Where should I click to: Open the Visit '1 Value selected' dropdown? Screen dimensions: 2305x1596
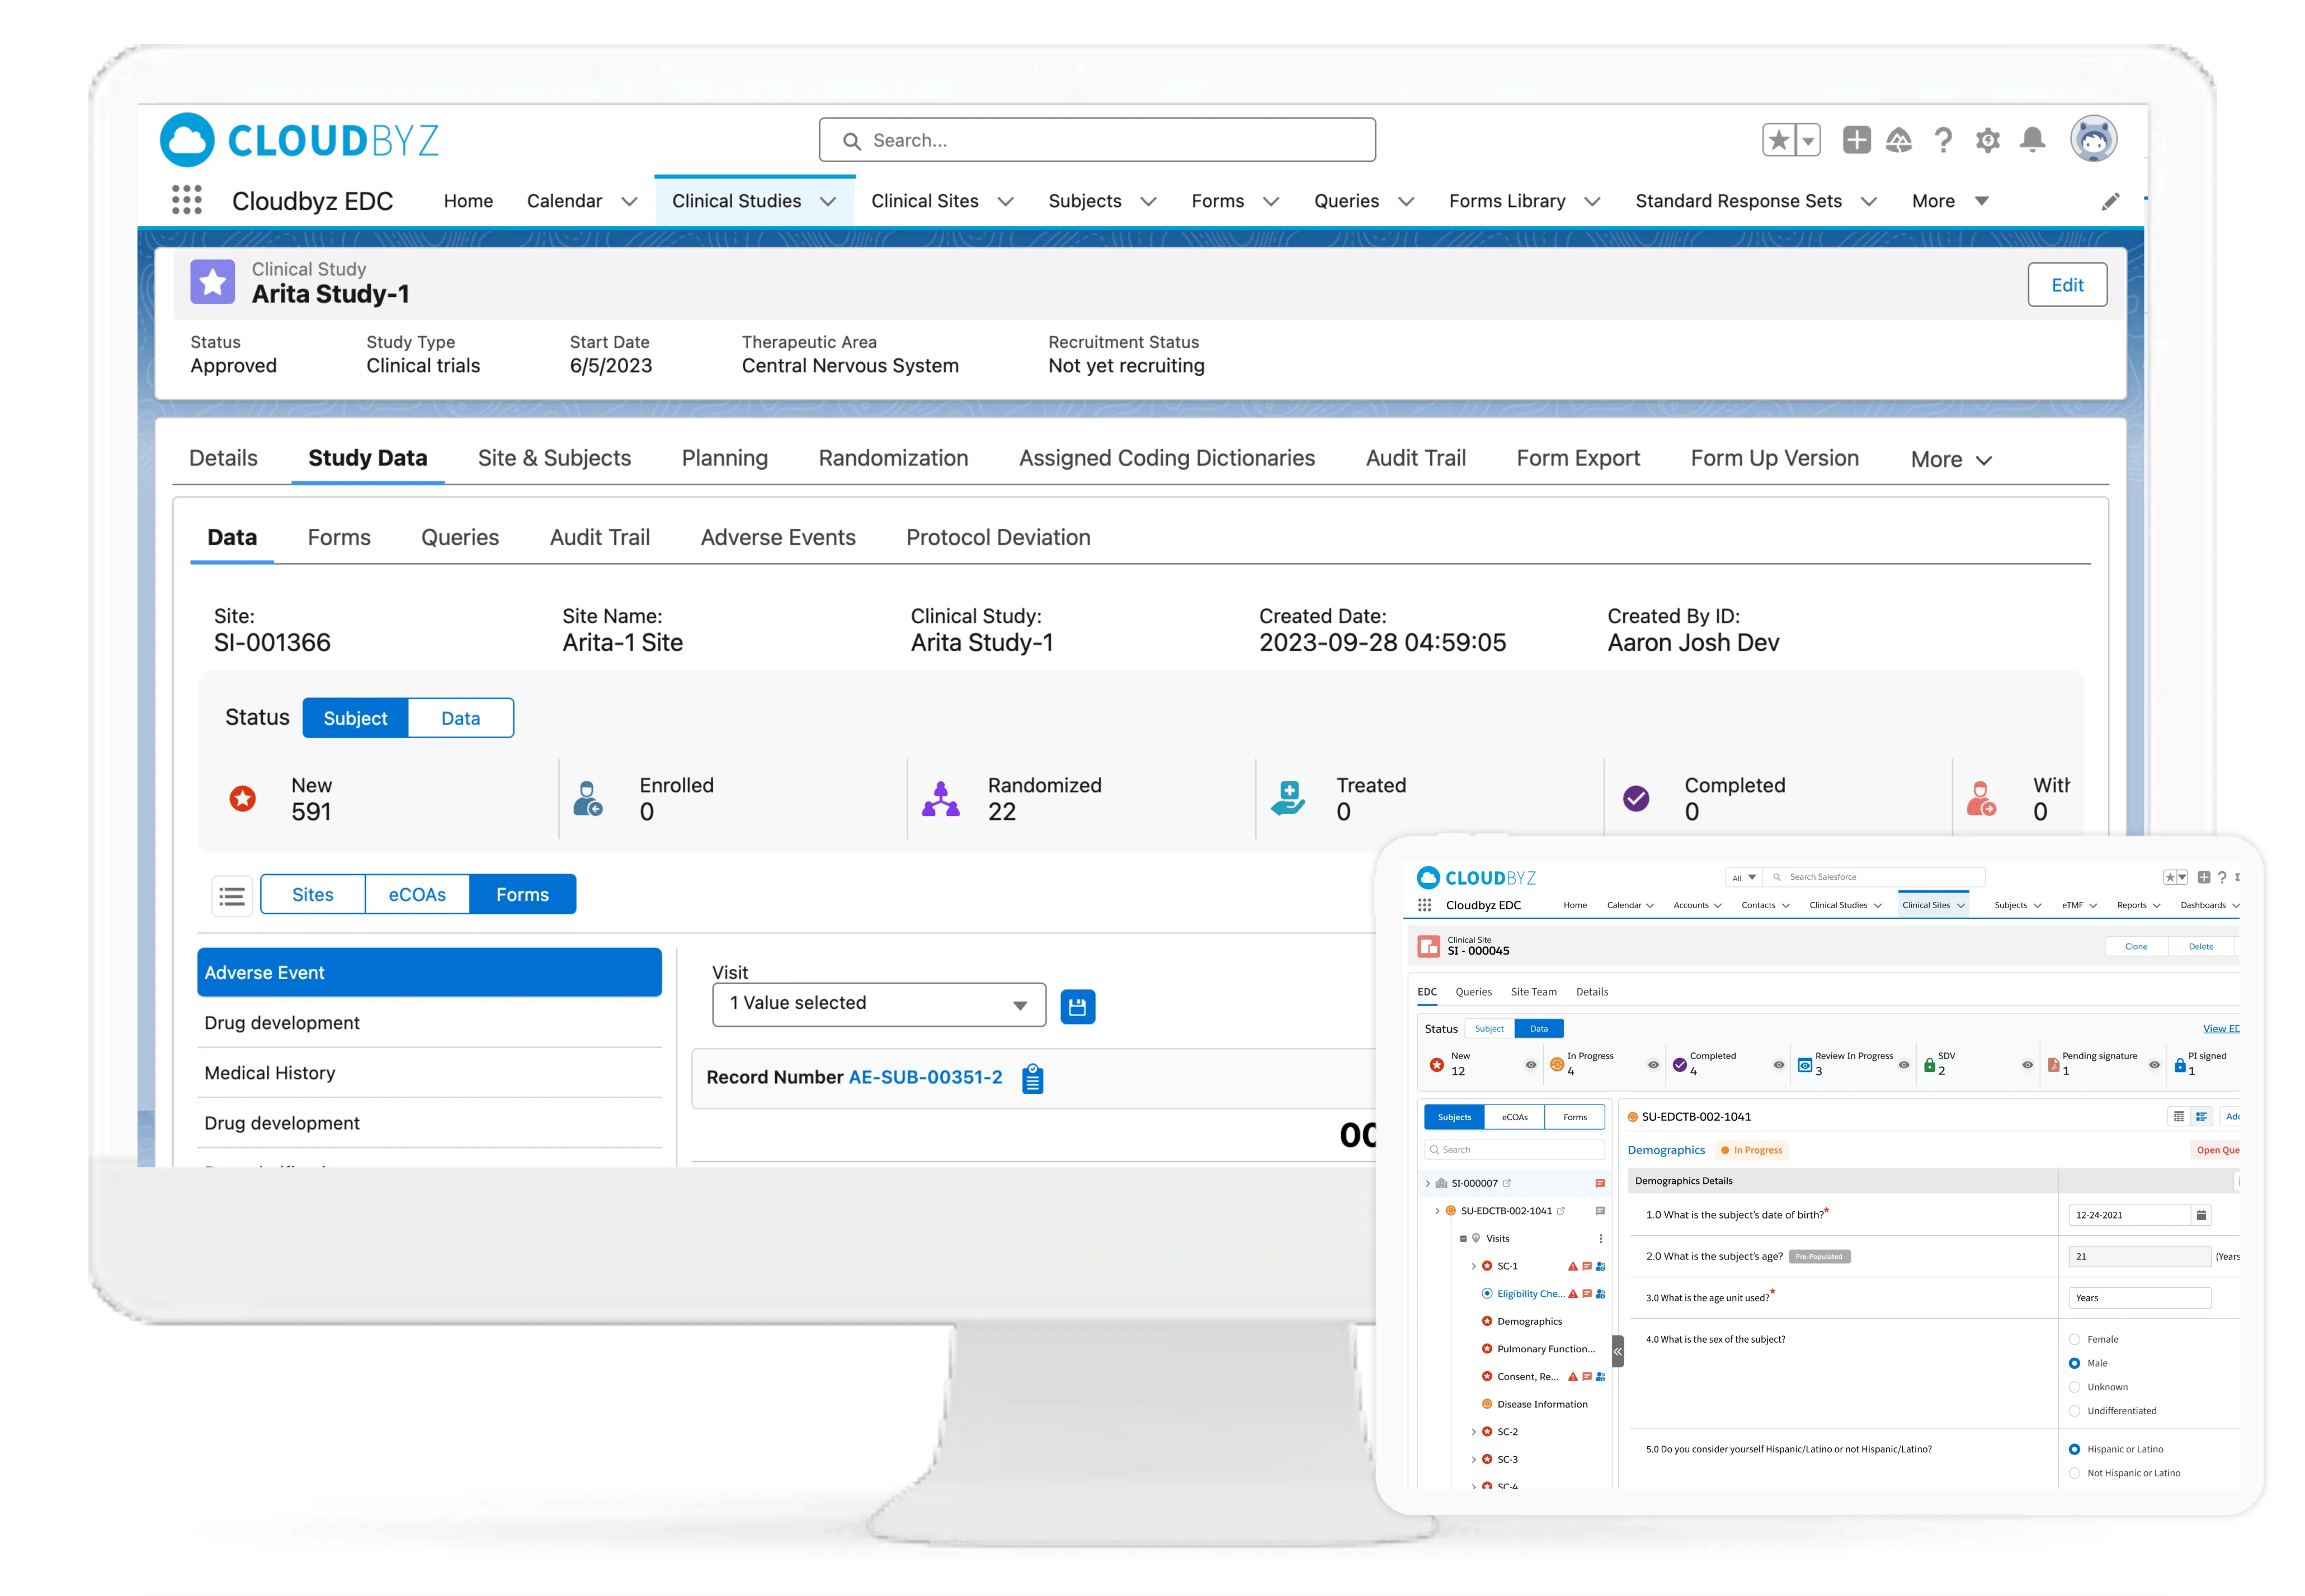pyautogui.click(x=878, y=1004)
